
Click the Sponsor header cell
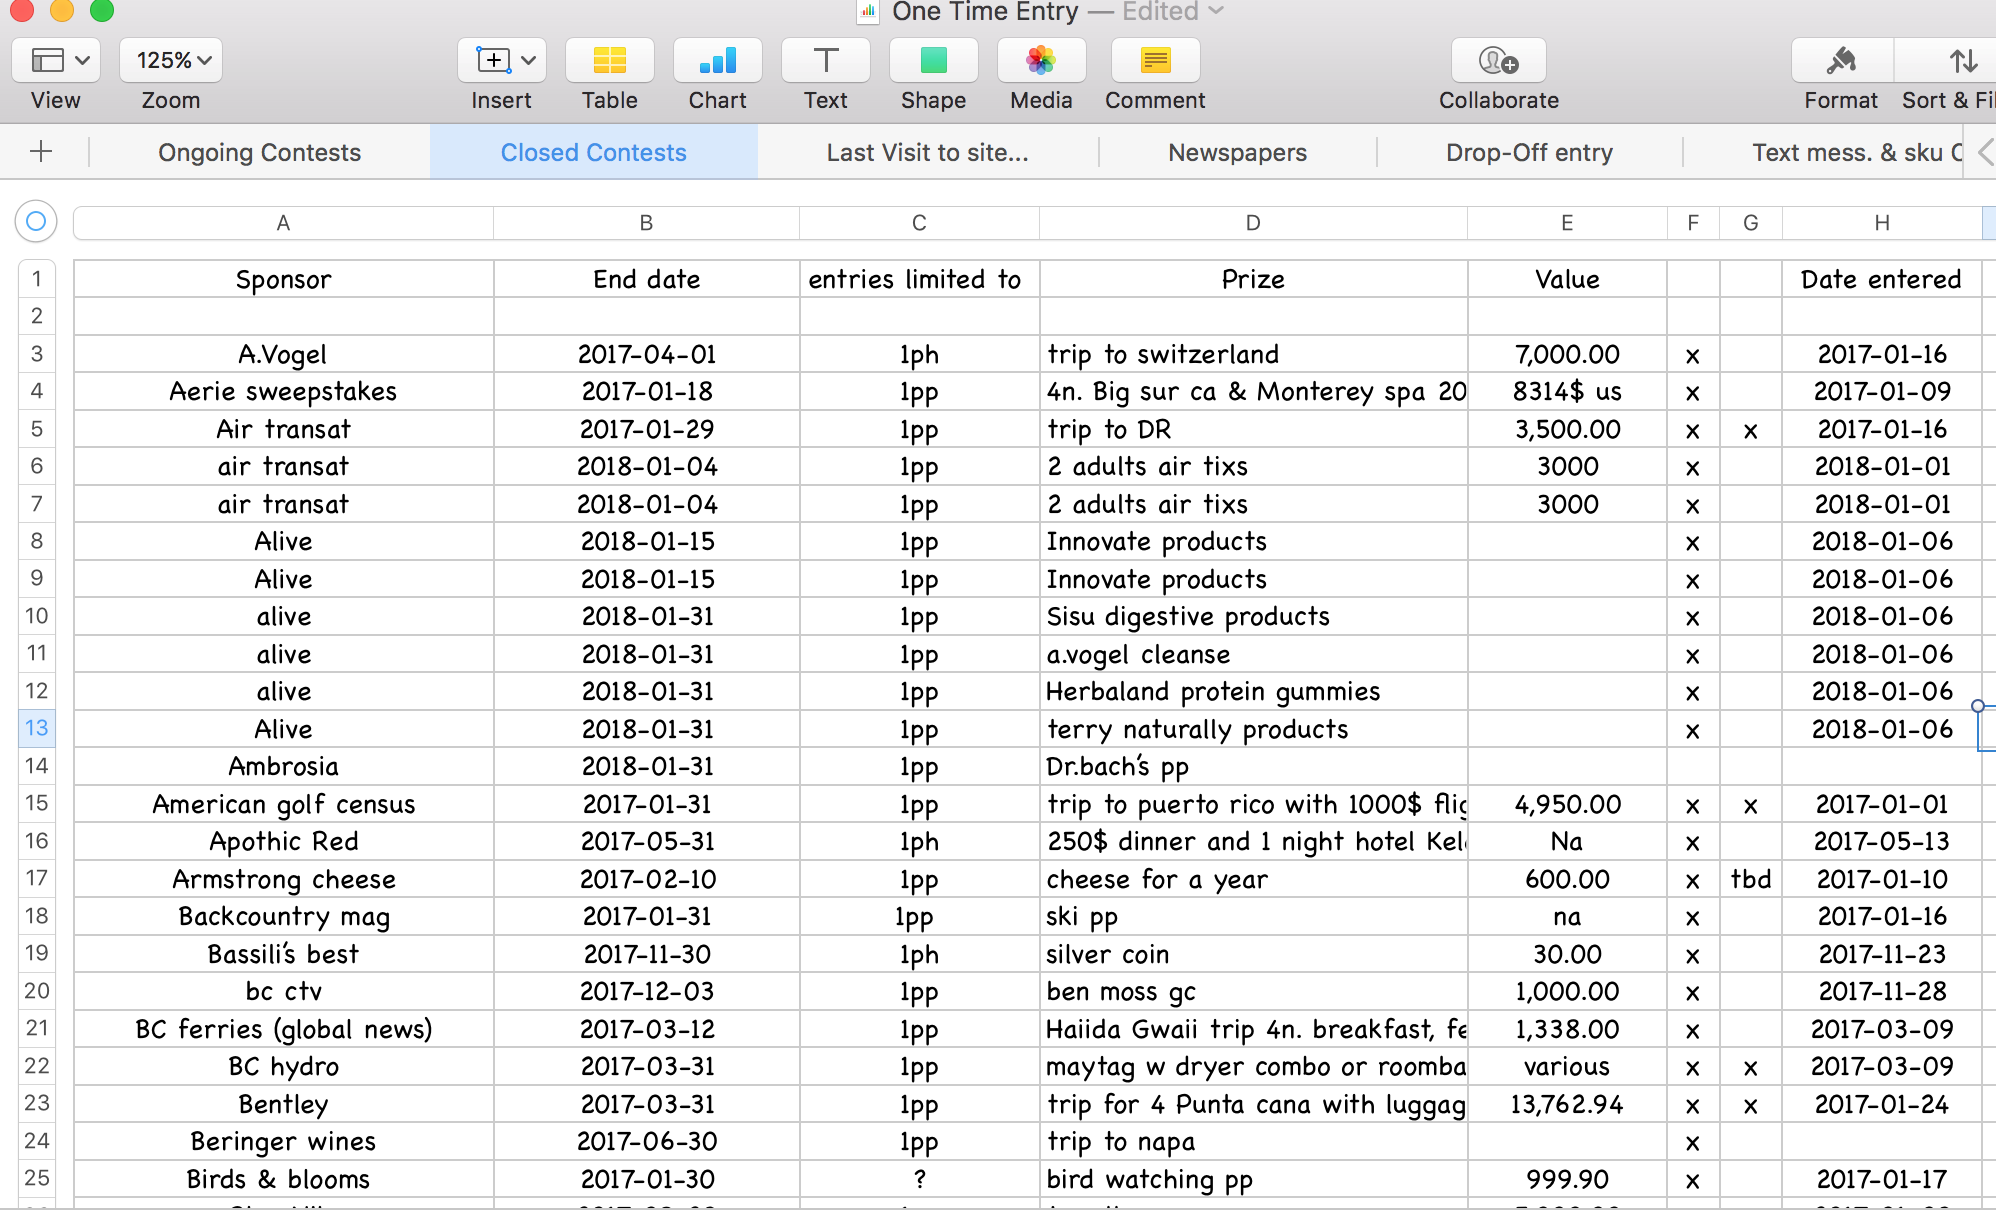(284, 279)
